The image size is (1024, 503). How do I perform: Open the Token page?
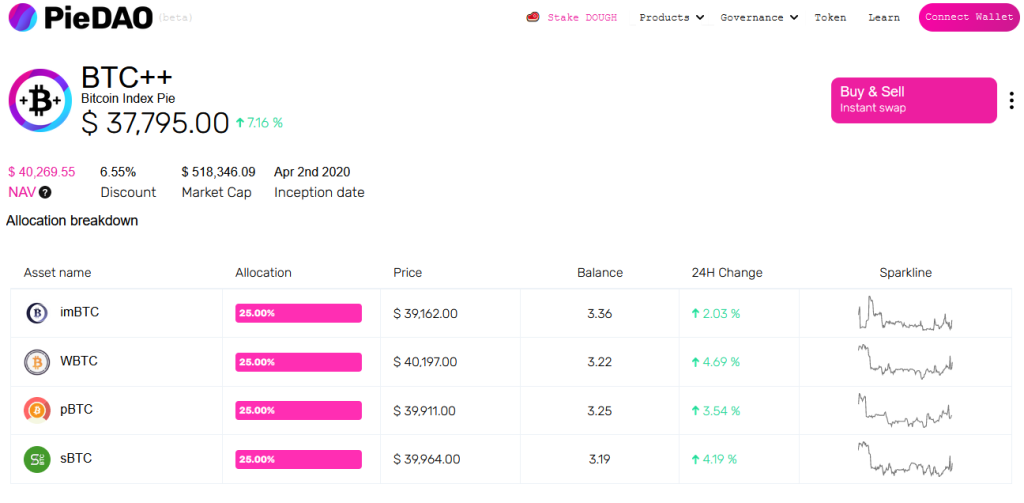pyautogui.click(x=830, y=18)
